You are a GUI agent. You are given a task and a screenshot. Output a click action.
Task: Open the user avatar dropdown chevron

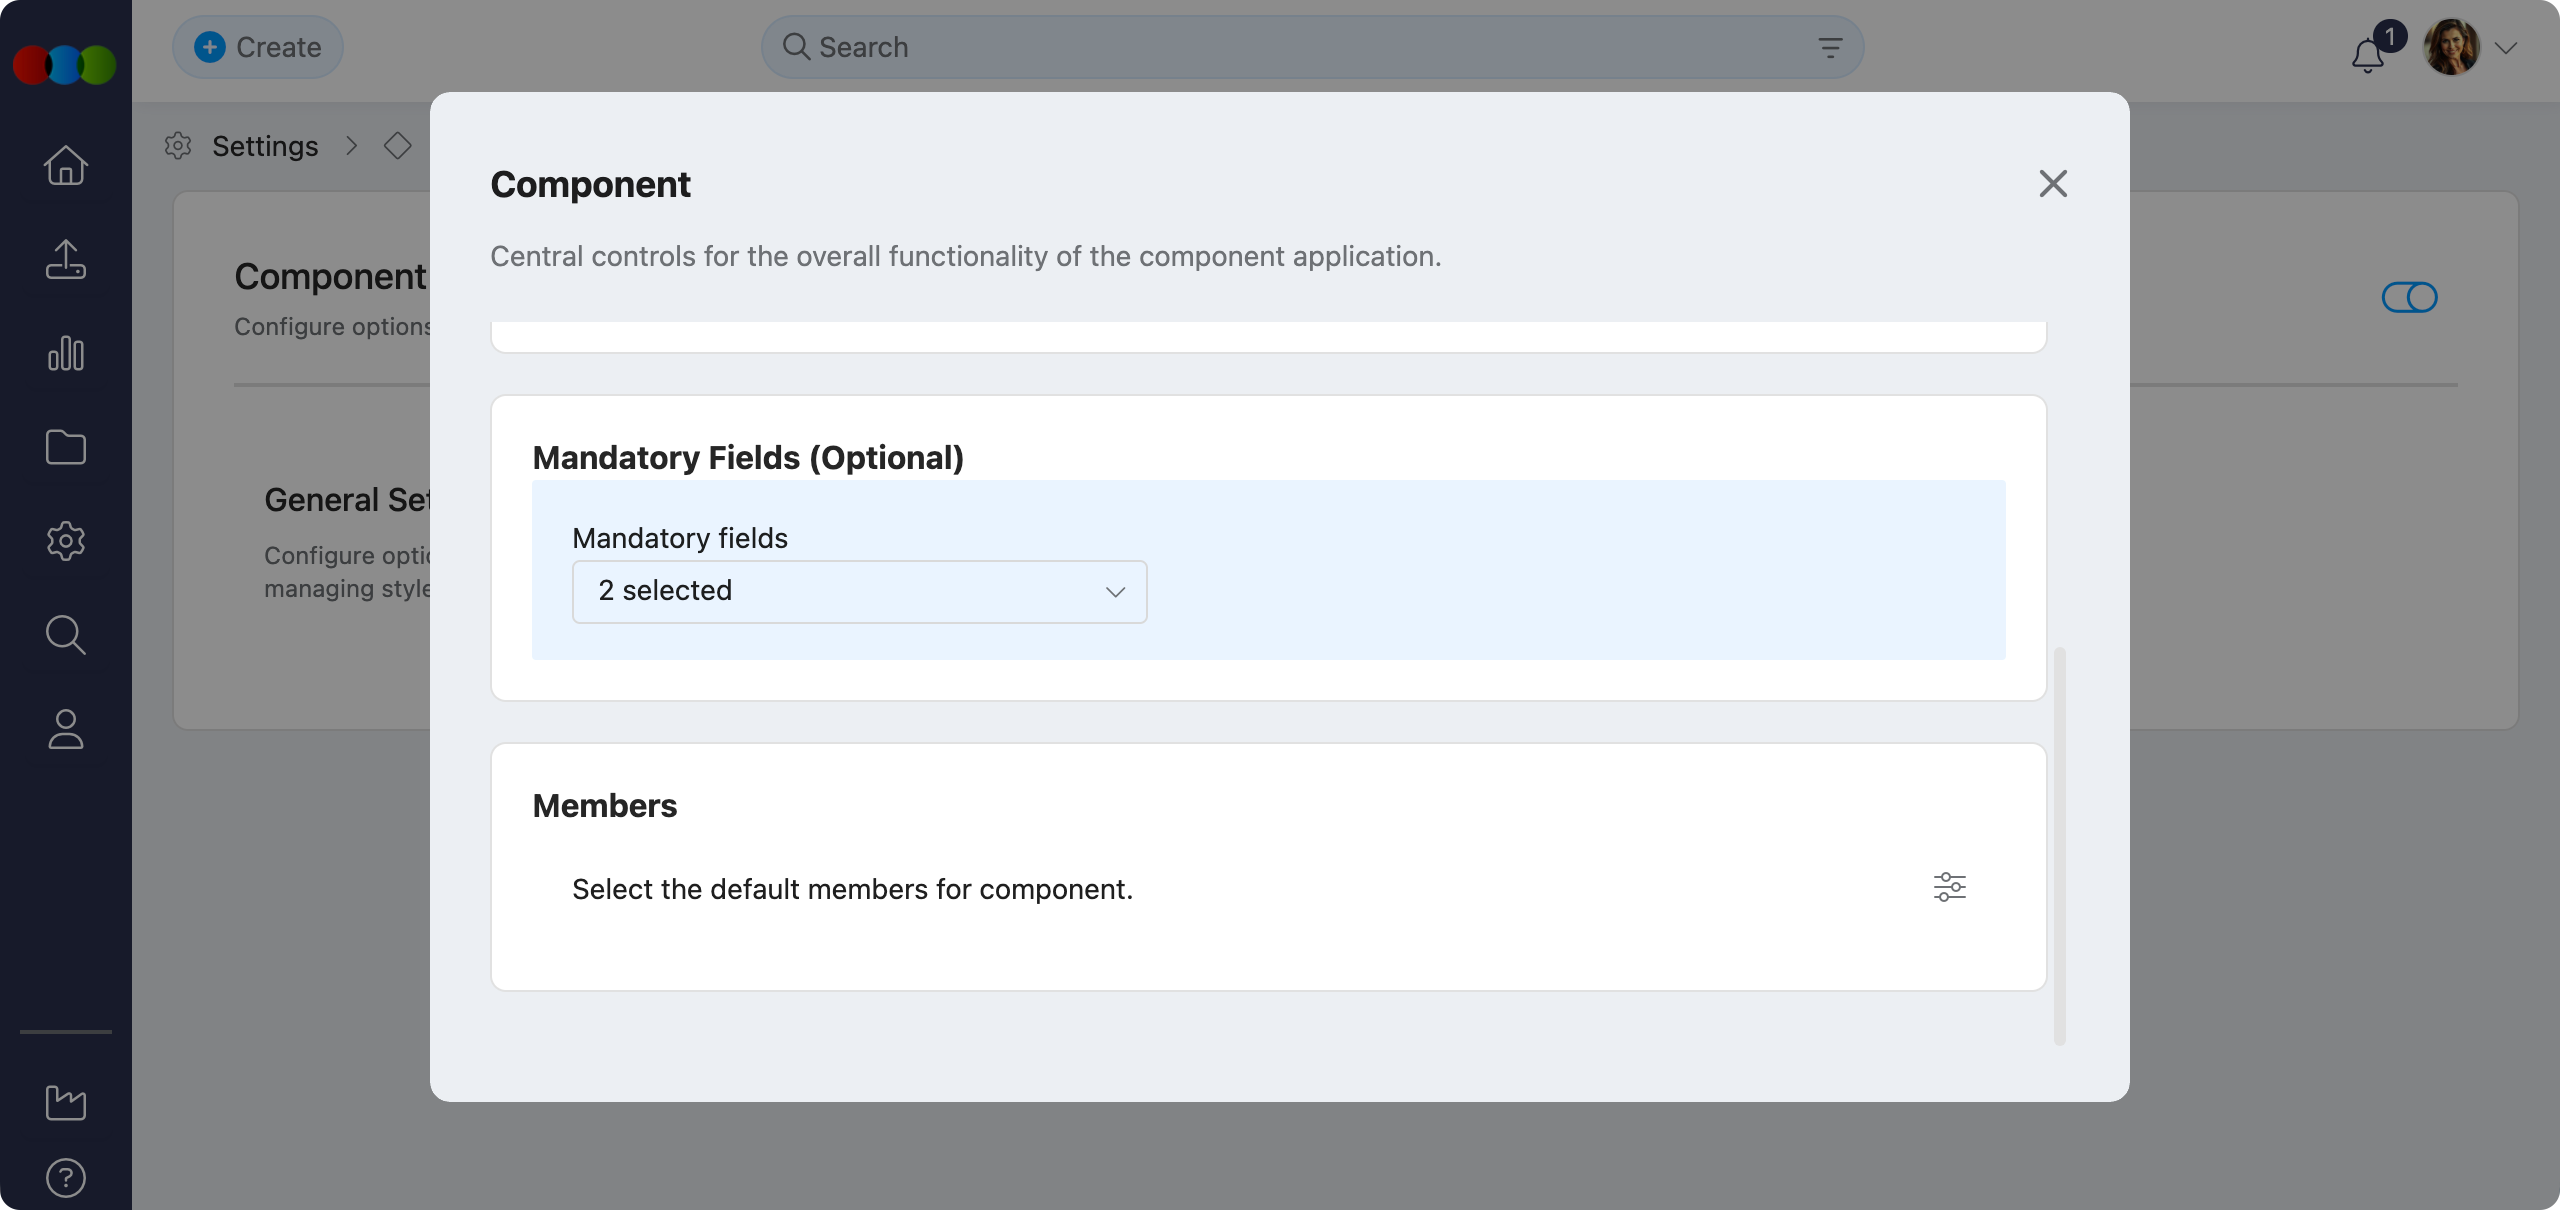coord(2505,48)
